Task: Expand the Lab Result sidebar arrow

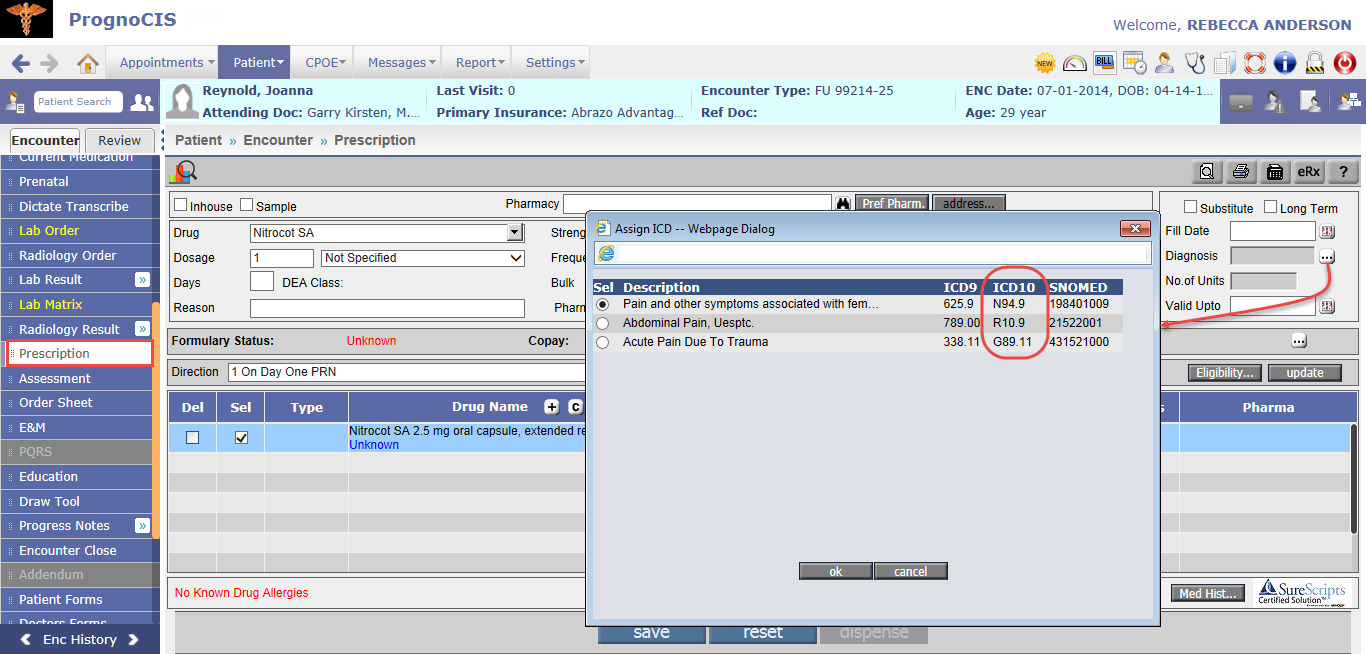Action: pos(142,280)
